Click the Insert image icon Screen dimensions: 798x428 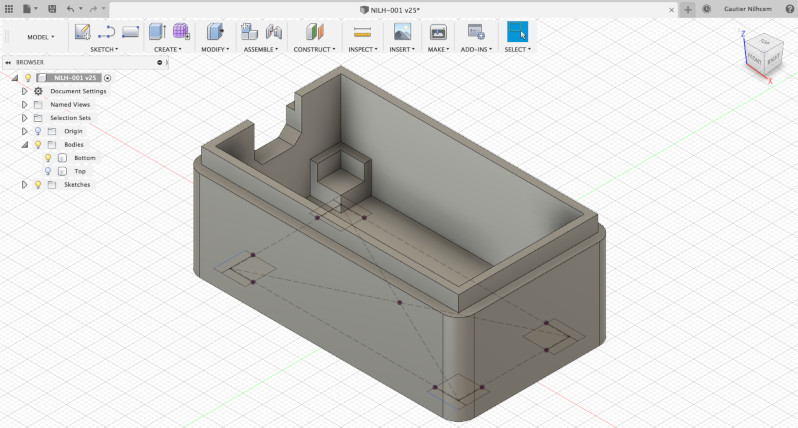click(402, 32)
